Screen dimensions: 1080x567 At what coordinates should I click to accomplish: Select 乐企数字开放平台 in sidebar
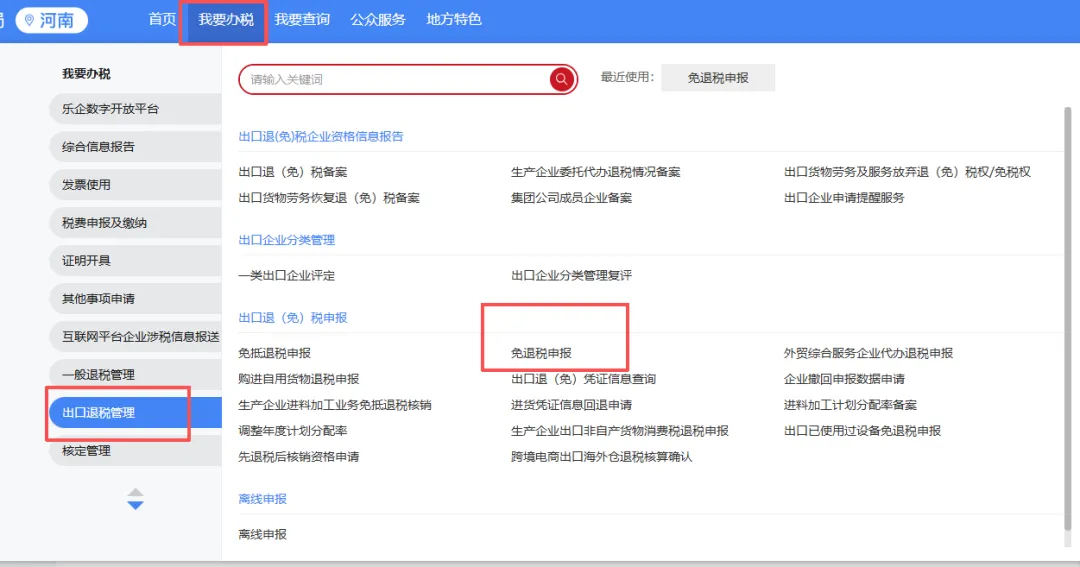pos(136,109)
